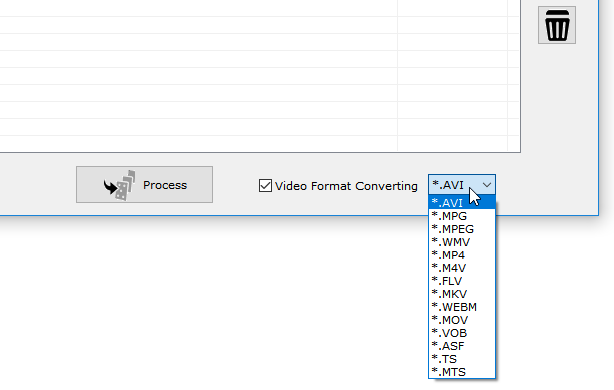Select the *.MKV format option
614x390 pixels.
point(462,294)
